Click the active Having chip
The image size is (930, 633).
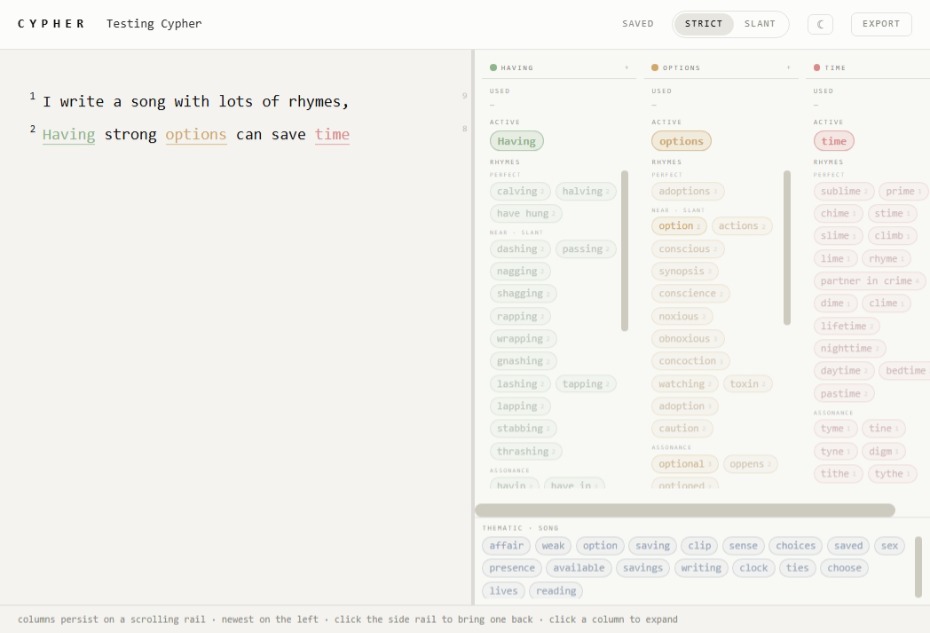[x=517, y=141]
